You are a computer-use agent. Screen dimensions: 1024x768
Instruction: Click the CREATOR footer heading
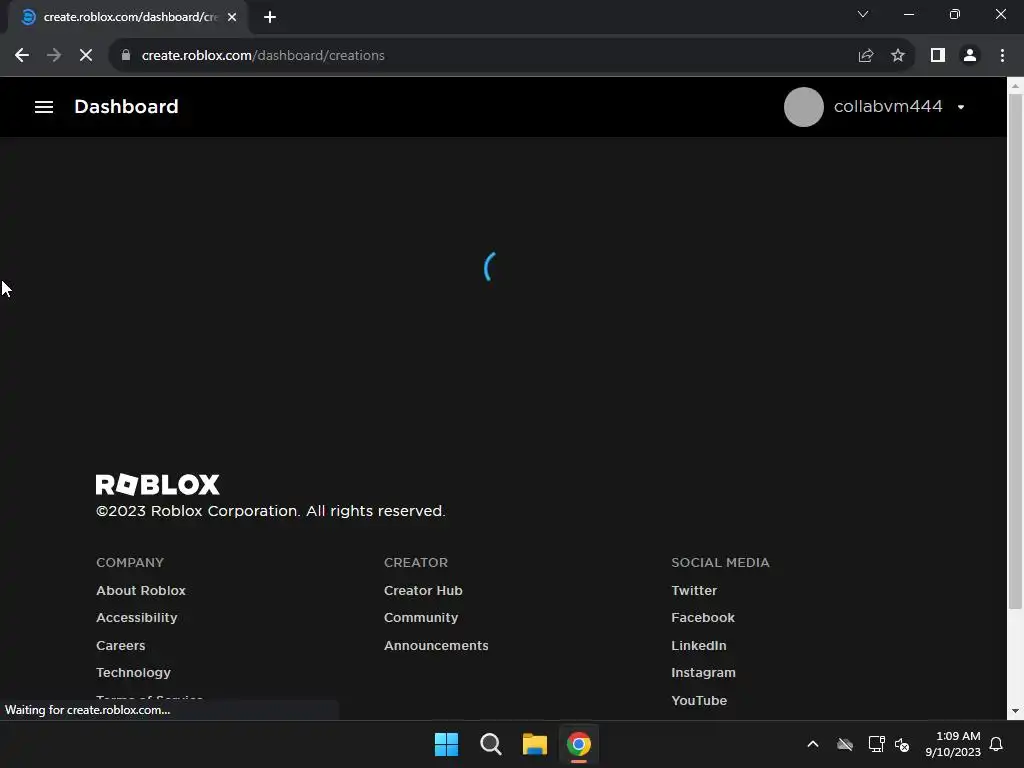[x=416, y=562]
